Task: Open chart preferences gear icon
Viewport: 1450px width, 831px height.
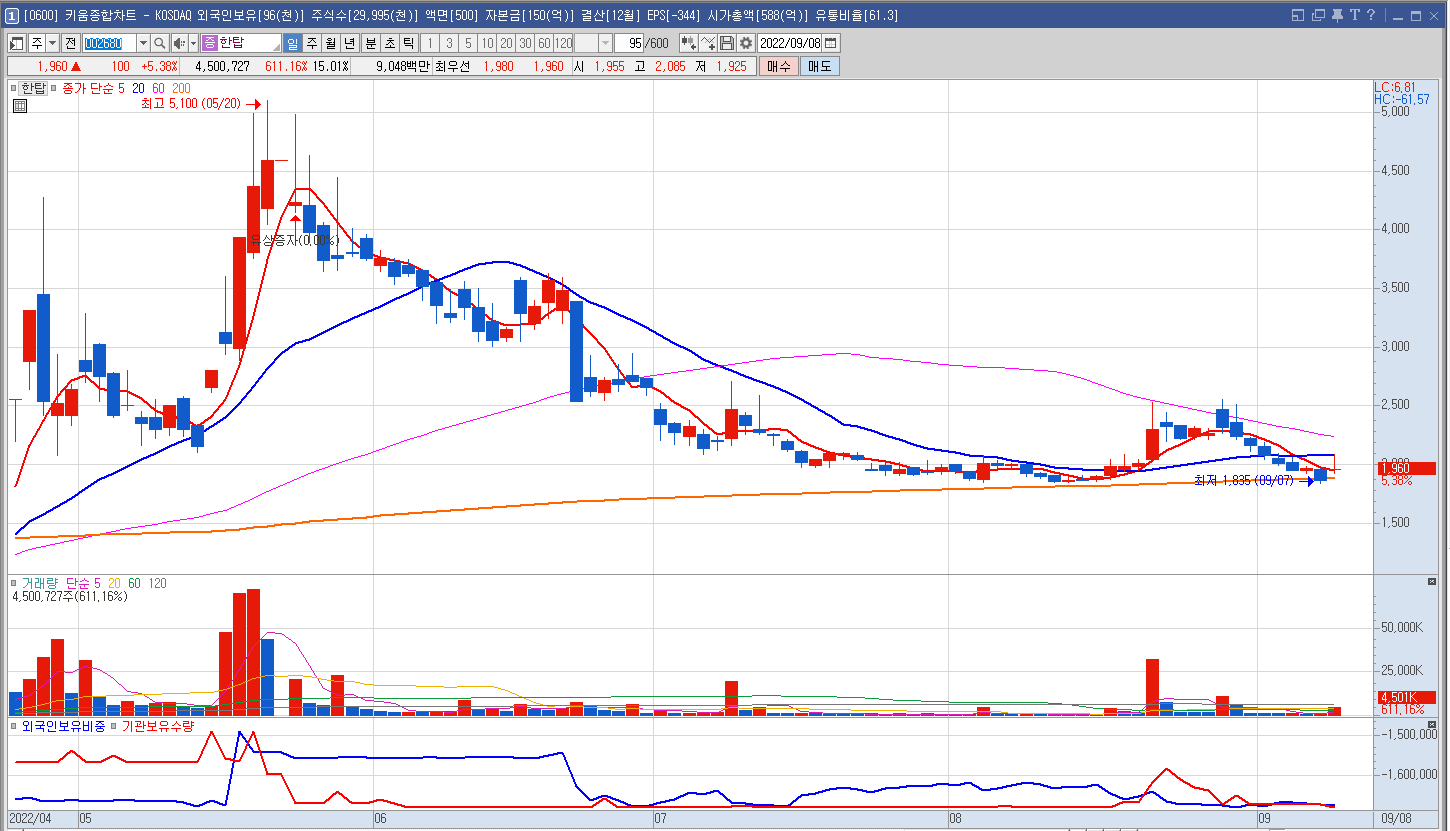Action: [x=746, y=43]
